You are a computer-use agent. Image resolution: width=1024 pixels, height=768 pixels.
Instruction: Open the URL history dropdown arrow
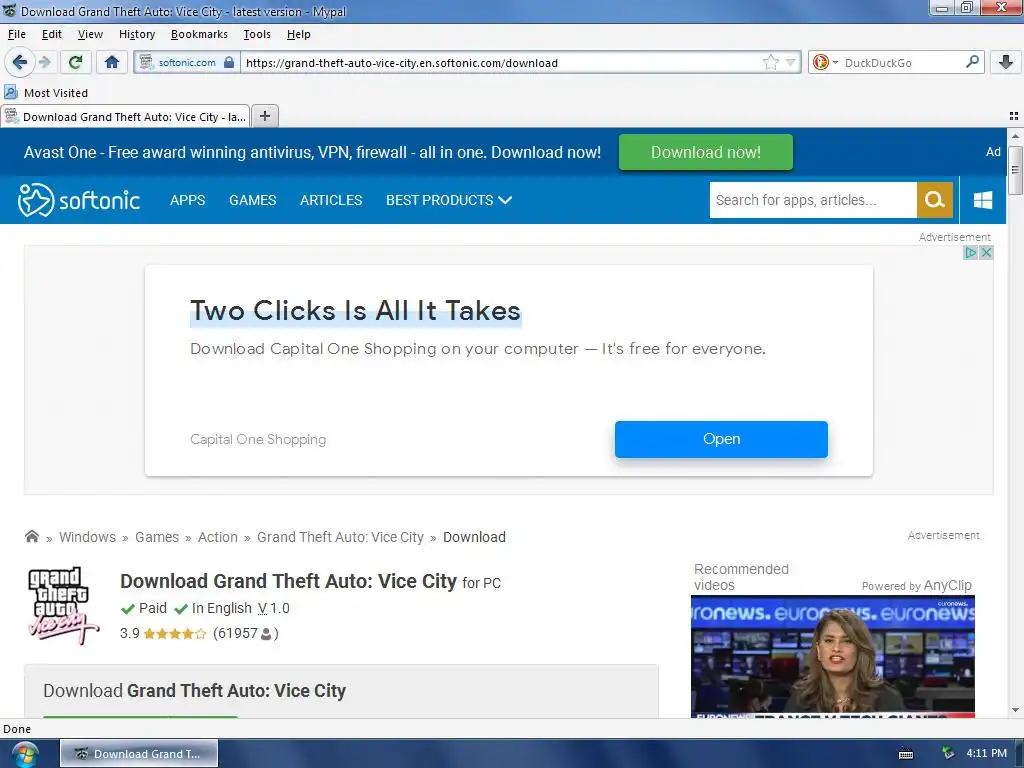[x=790, y=63]
